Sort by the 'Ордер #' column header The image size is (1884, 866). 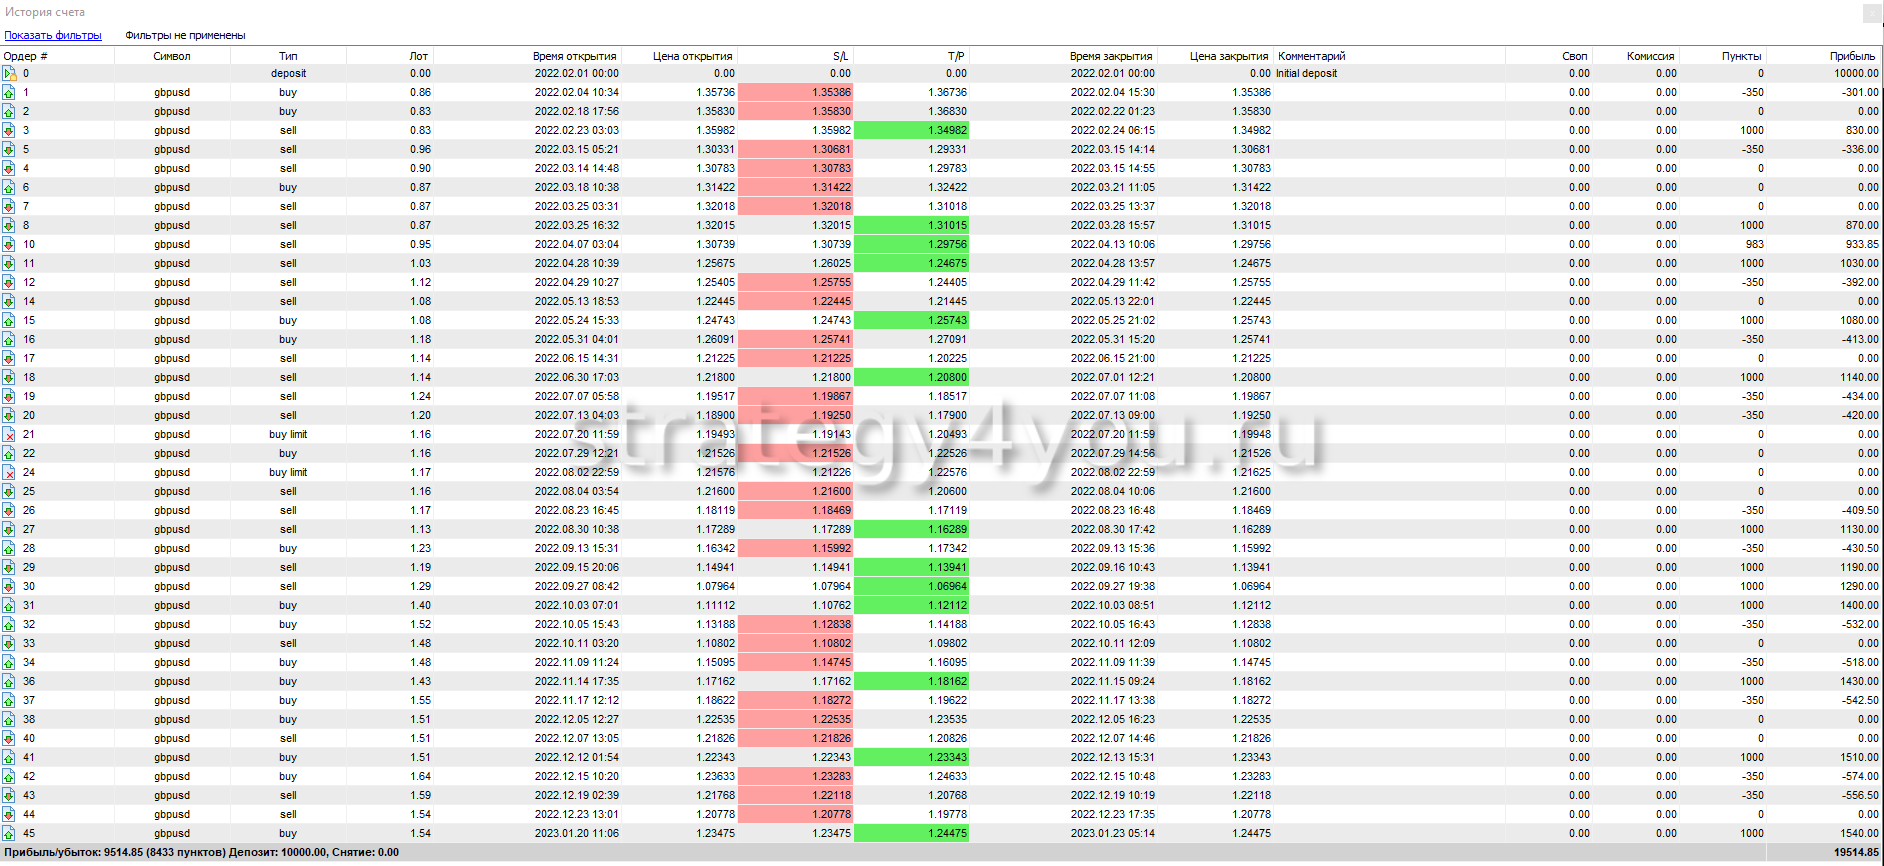coord(26,56)
